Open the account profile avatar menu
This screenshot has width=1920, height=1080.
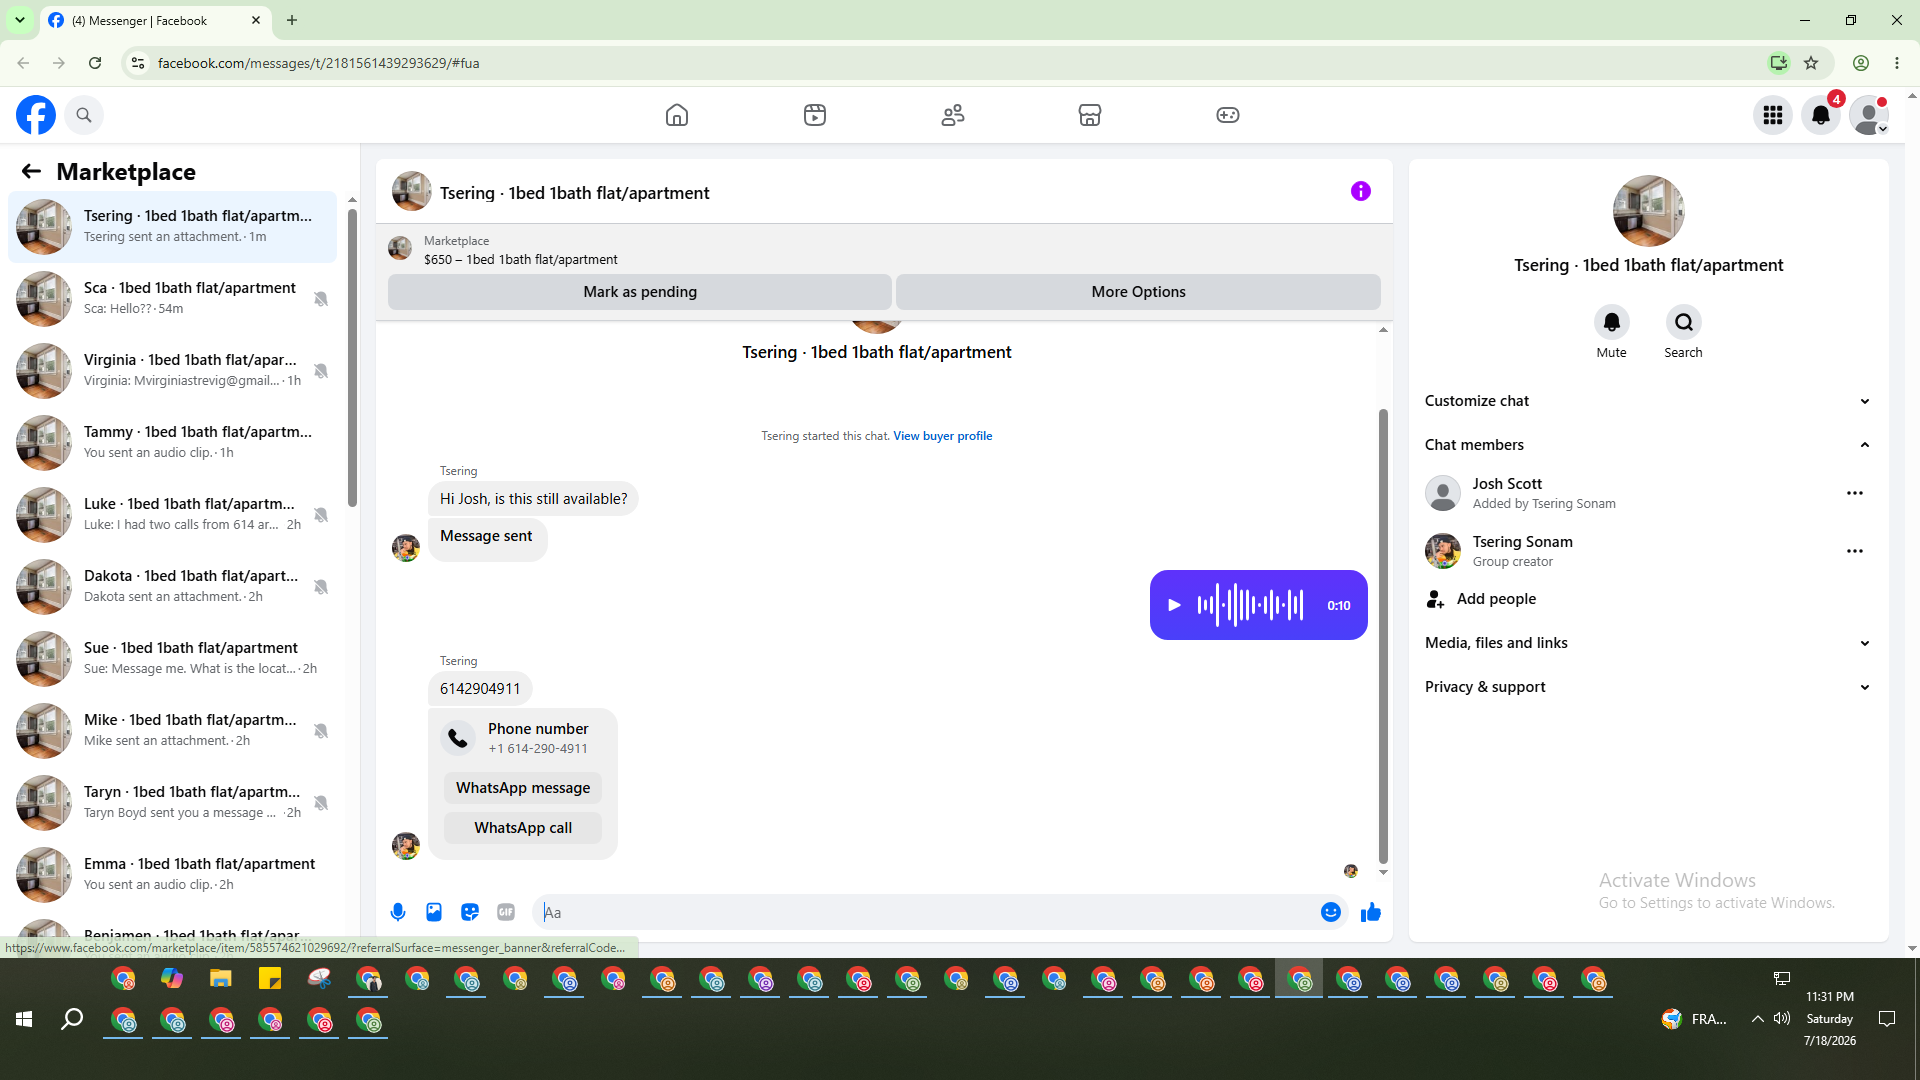[1869, 115]
